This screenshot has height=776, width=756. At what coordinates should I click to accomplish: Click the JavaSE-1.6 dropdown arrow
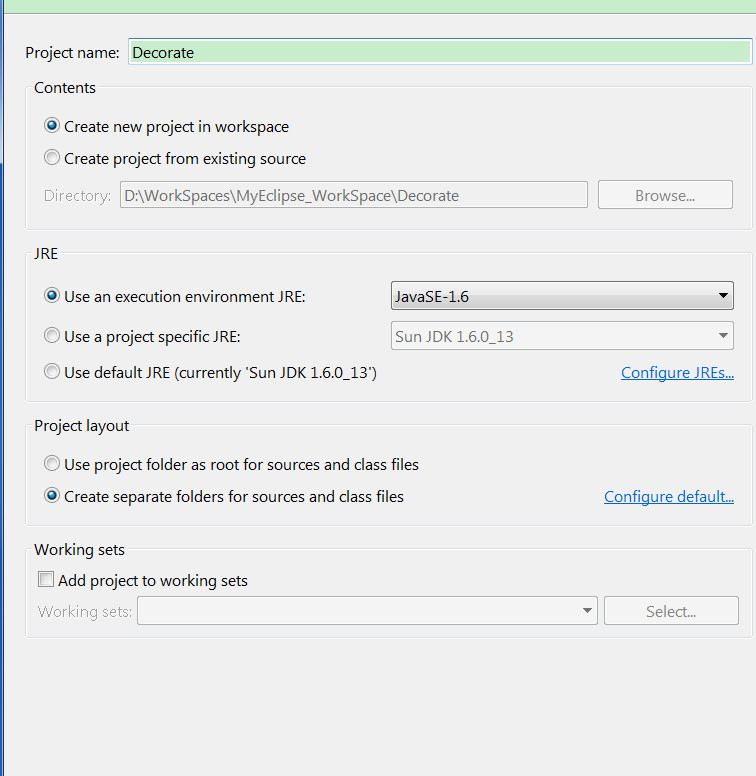coord(723,296)
